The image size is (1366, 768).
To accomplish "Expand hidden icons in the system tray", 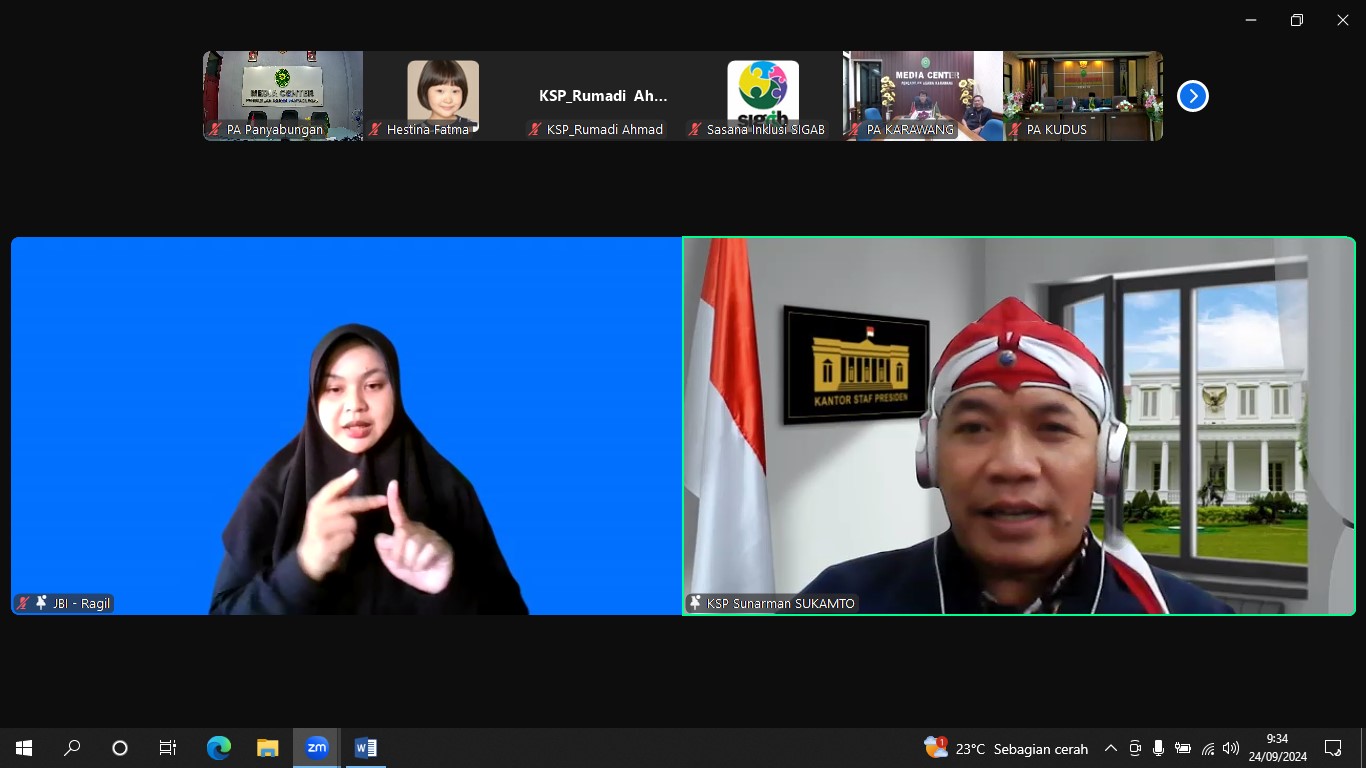I will (x=1110, y=747).
